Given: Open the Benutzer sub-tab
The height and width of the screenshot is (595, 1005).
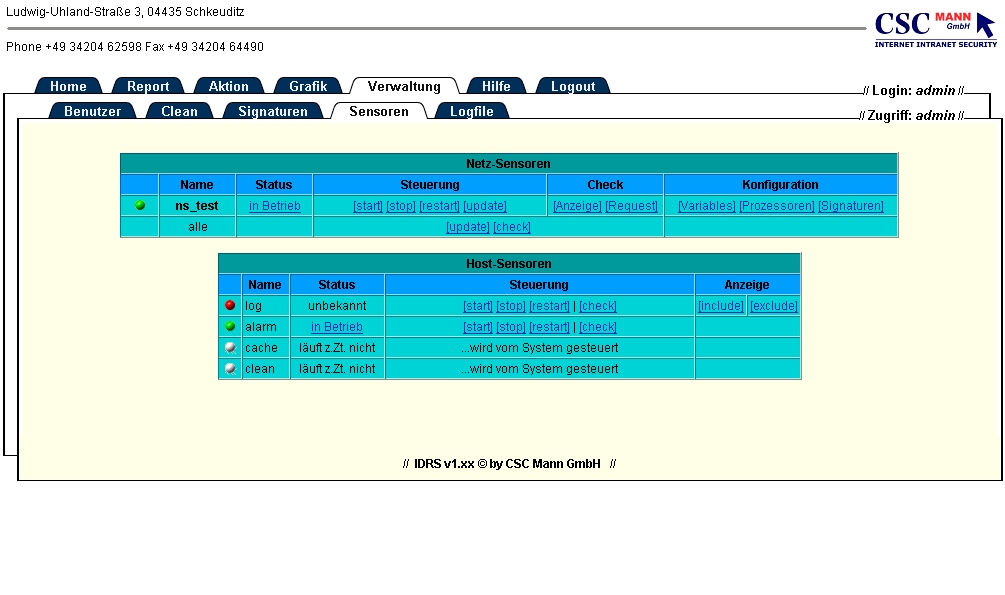Looking at the screenshot, I should pos(93,111).
